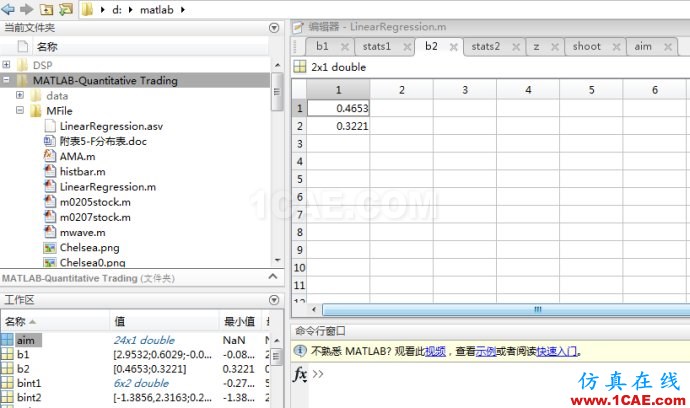Viewport: 690px width, 408px height.
Task: Select LinearRegression.m file
Action: click(108, 187)
